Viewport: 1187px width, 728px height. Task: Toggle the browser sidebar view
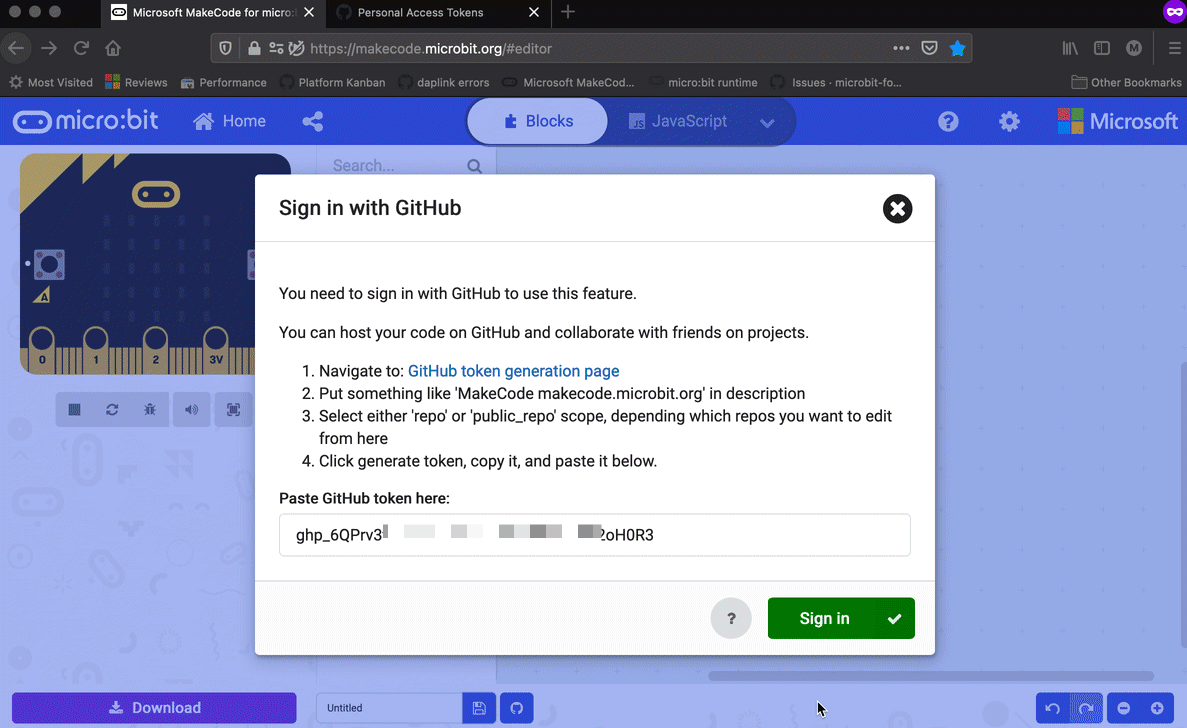coord(1101,48)
